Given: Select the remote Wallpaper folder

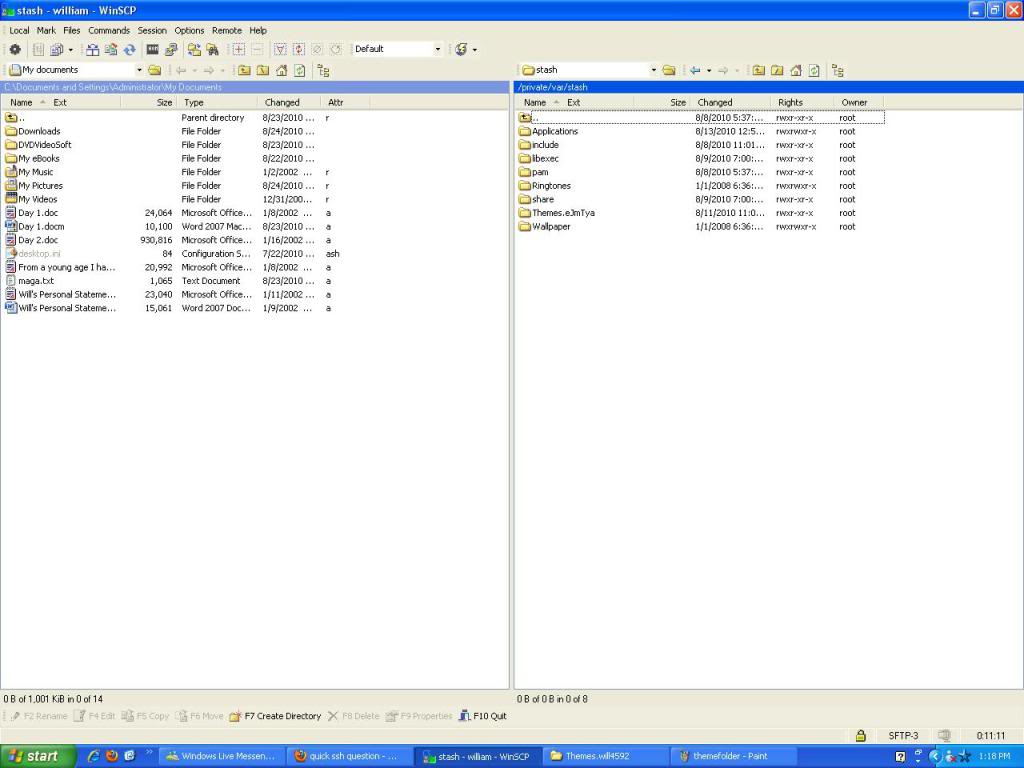Looking at the screenshot, I should pos(545,227).
